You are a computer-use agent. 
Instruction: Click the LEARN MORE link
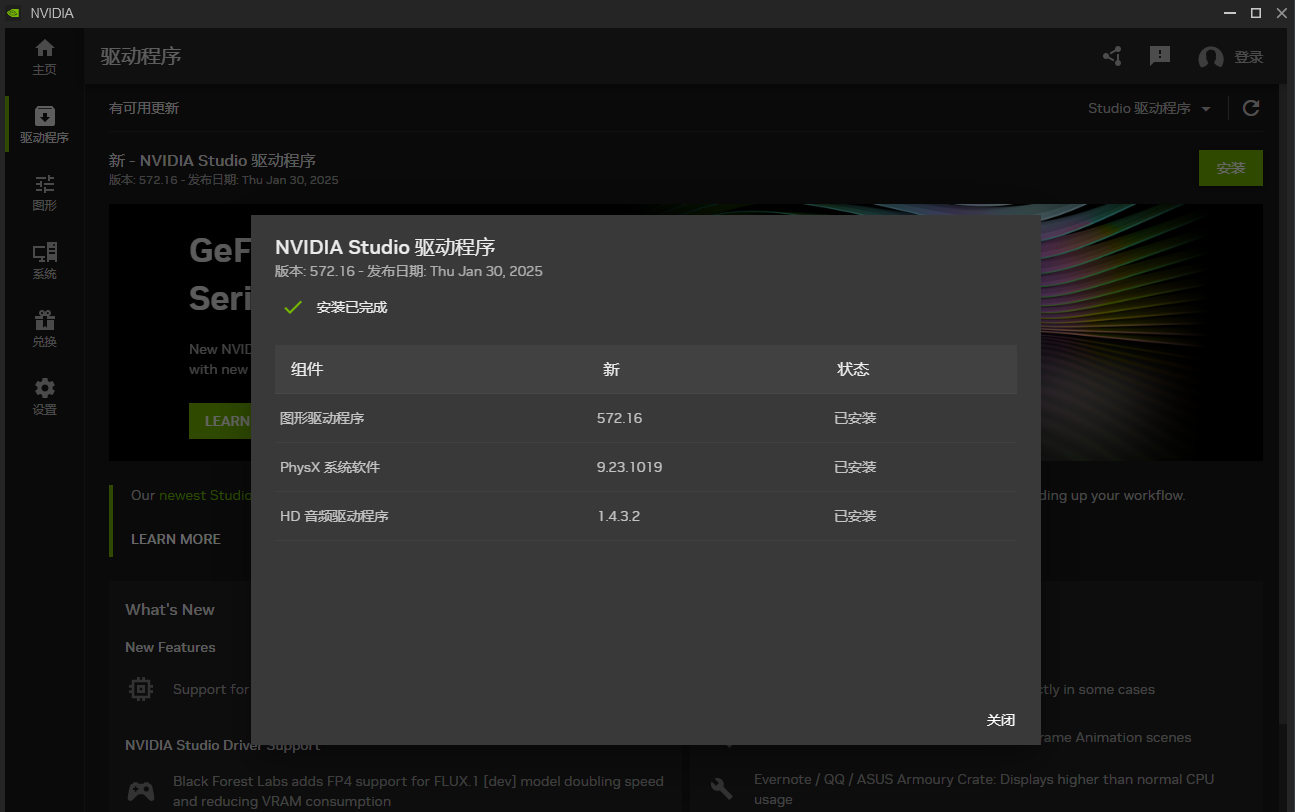click(x=176, y=539)
